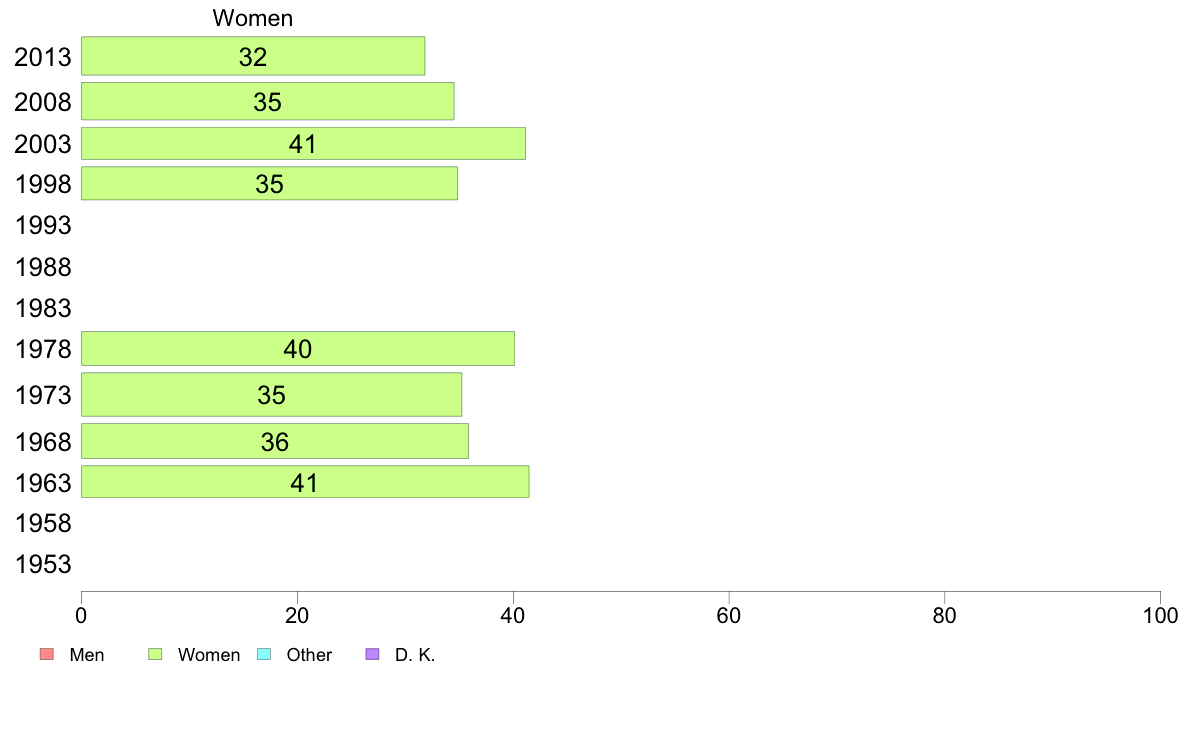The width and height of the screenshot is (1188, 736).
Task: Click the Other legend color swatch
Action: (x=264, y=654)
